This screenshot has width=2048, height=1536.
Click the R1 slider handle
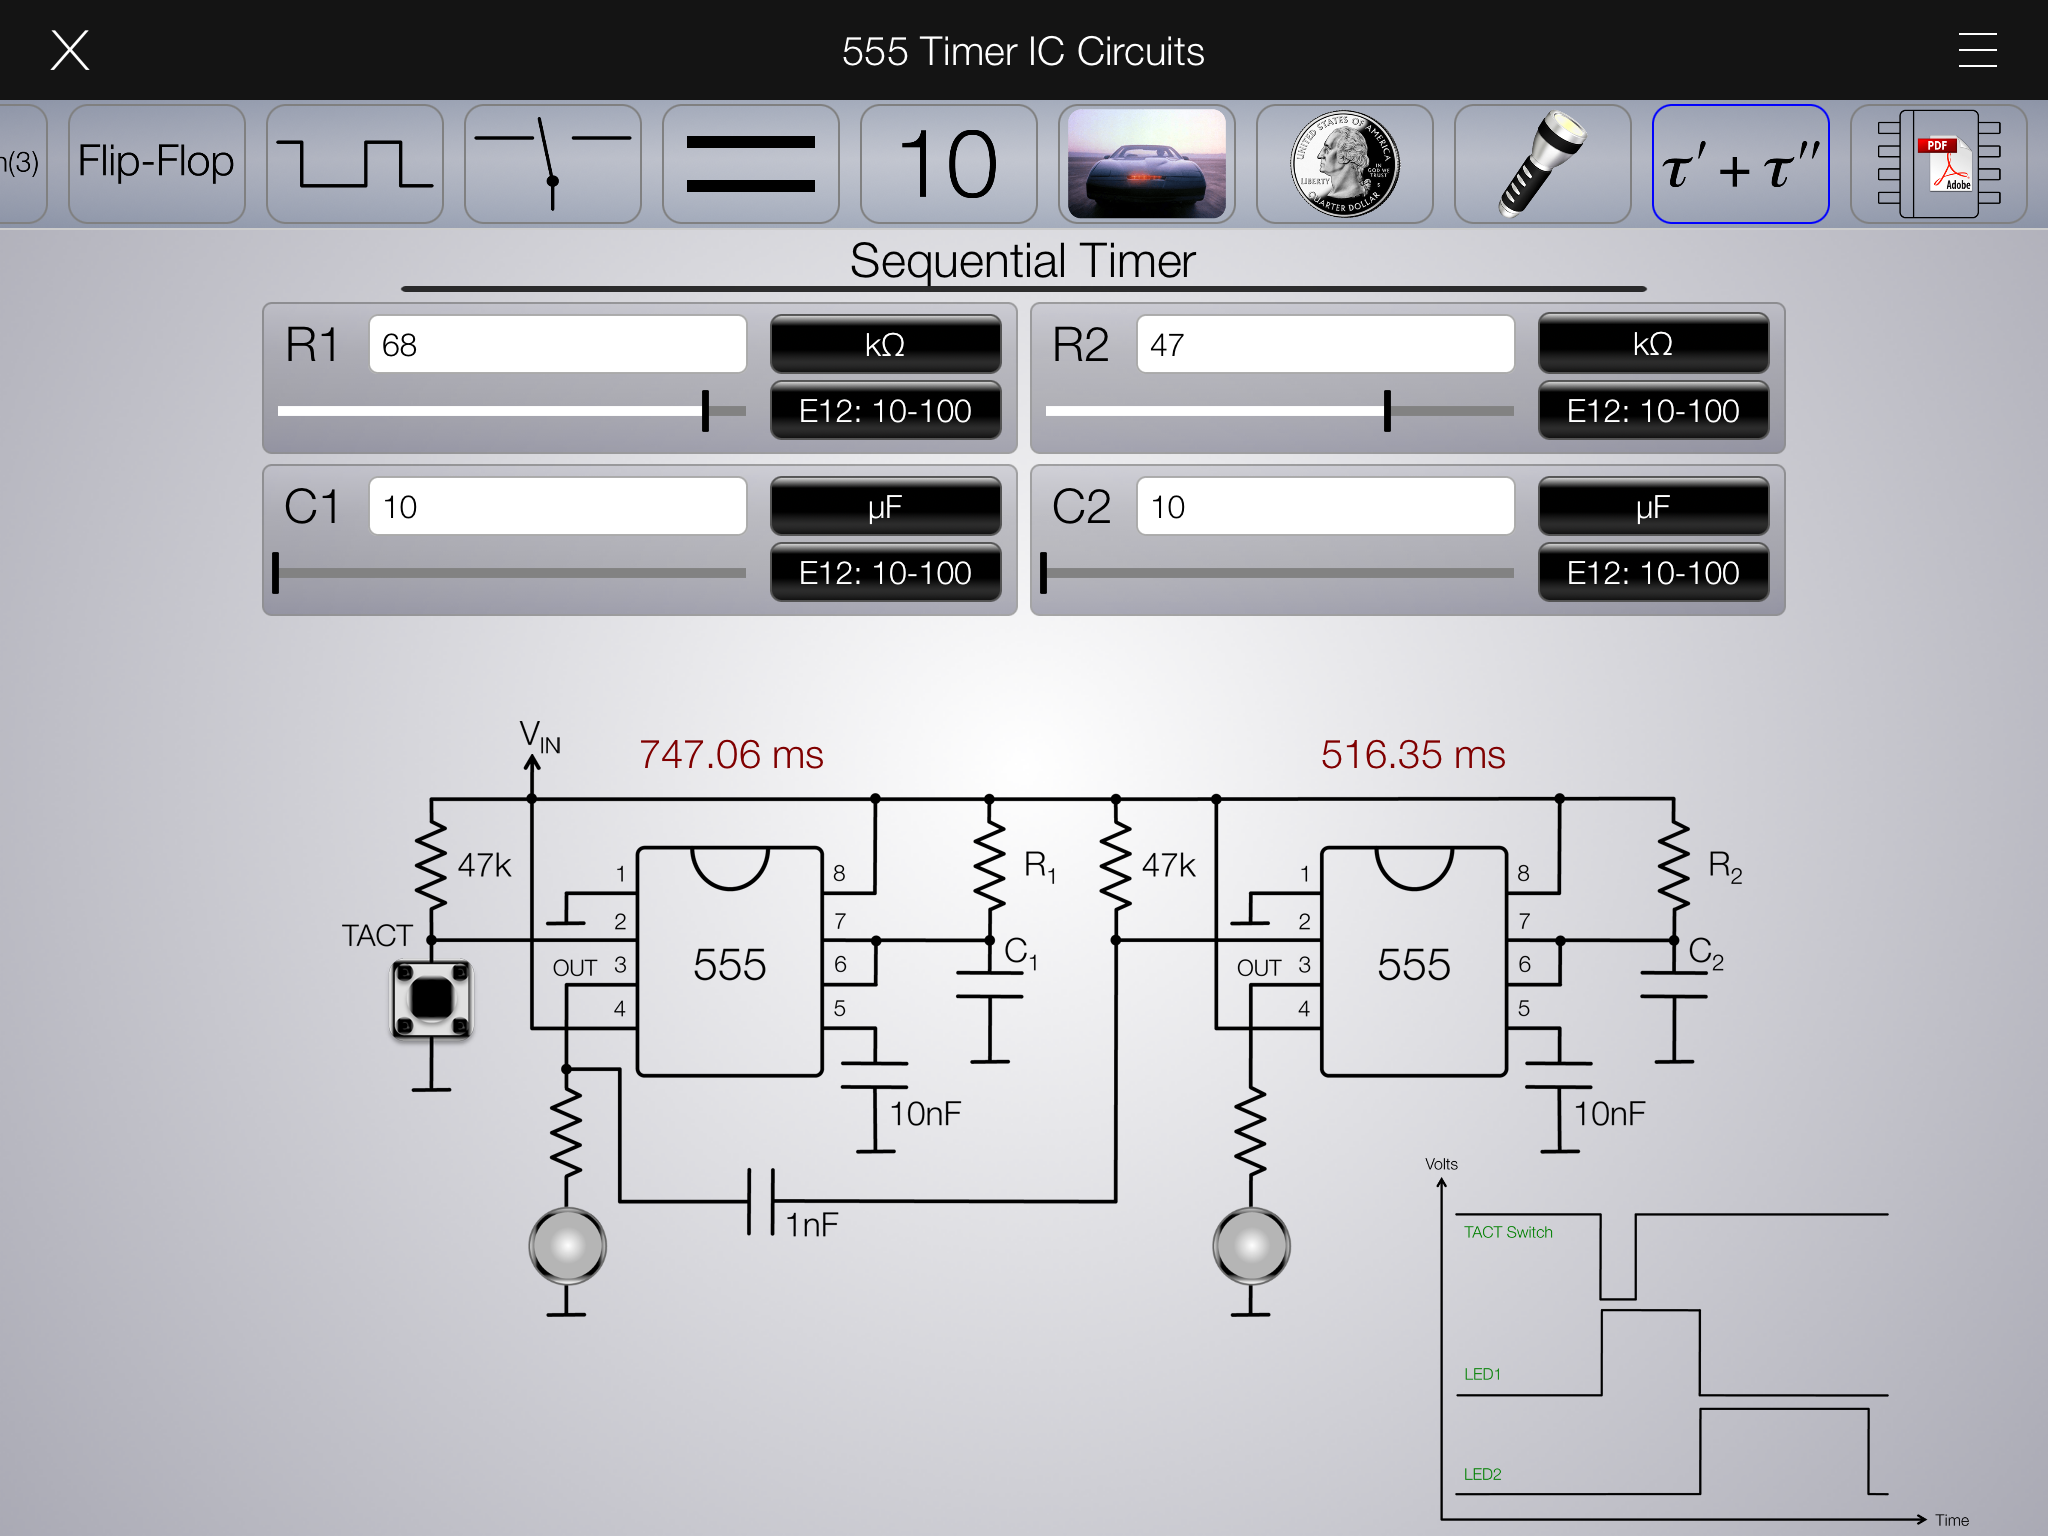tap(705, 411)
